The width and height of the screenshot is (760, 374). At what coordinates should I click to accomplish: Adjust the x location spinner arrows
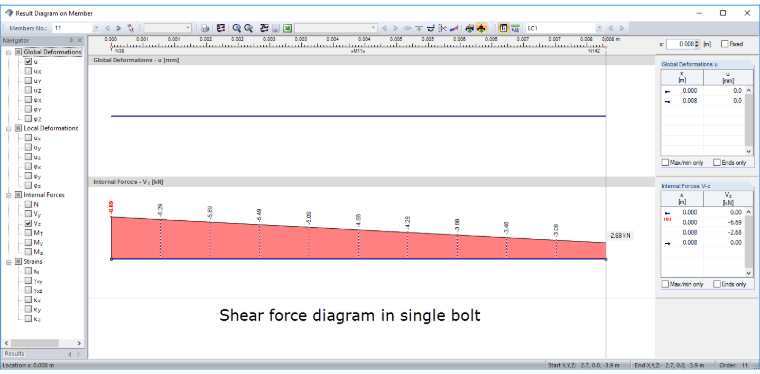pos(697,44)
